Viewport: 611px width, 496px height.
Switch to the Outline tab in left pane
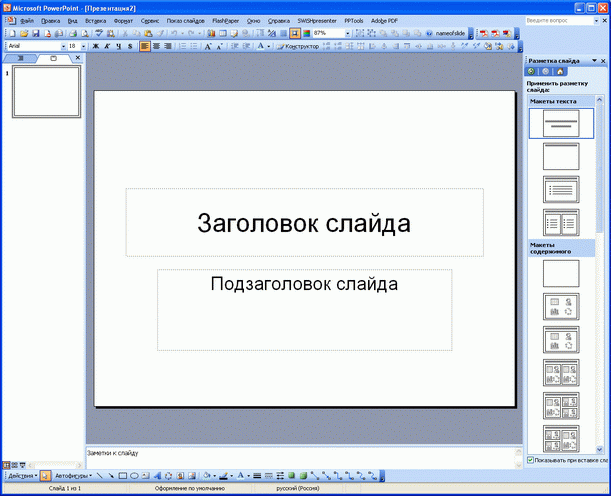click(20, 58)
